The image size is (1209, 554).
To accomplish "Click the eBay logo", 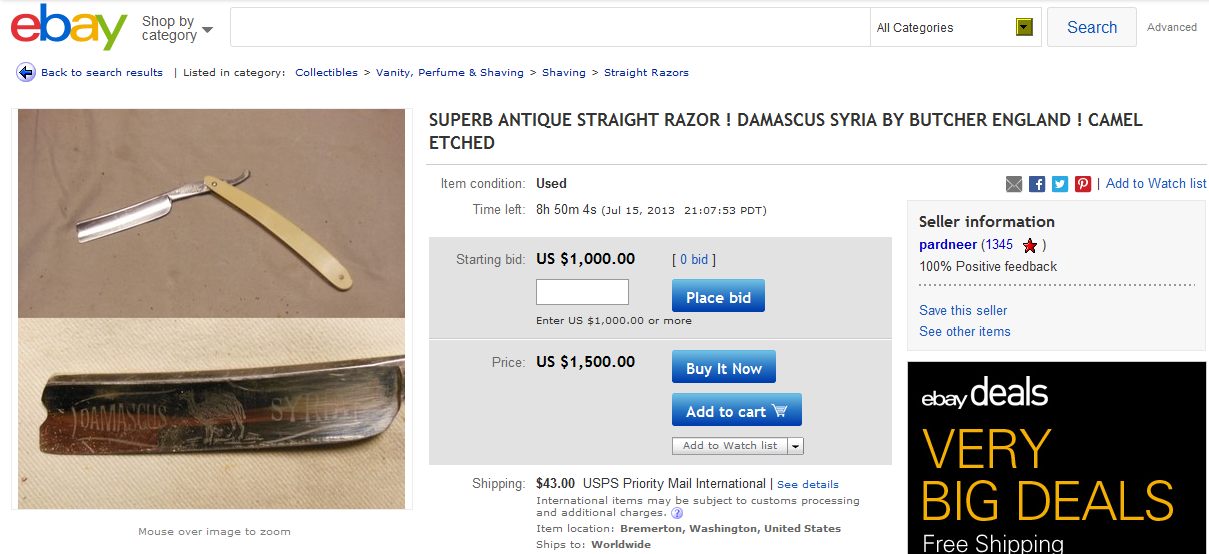I will pyautogui.click(x=69, y=27).
